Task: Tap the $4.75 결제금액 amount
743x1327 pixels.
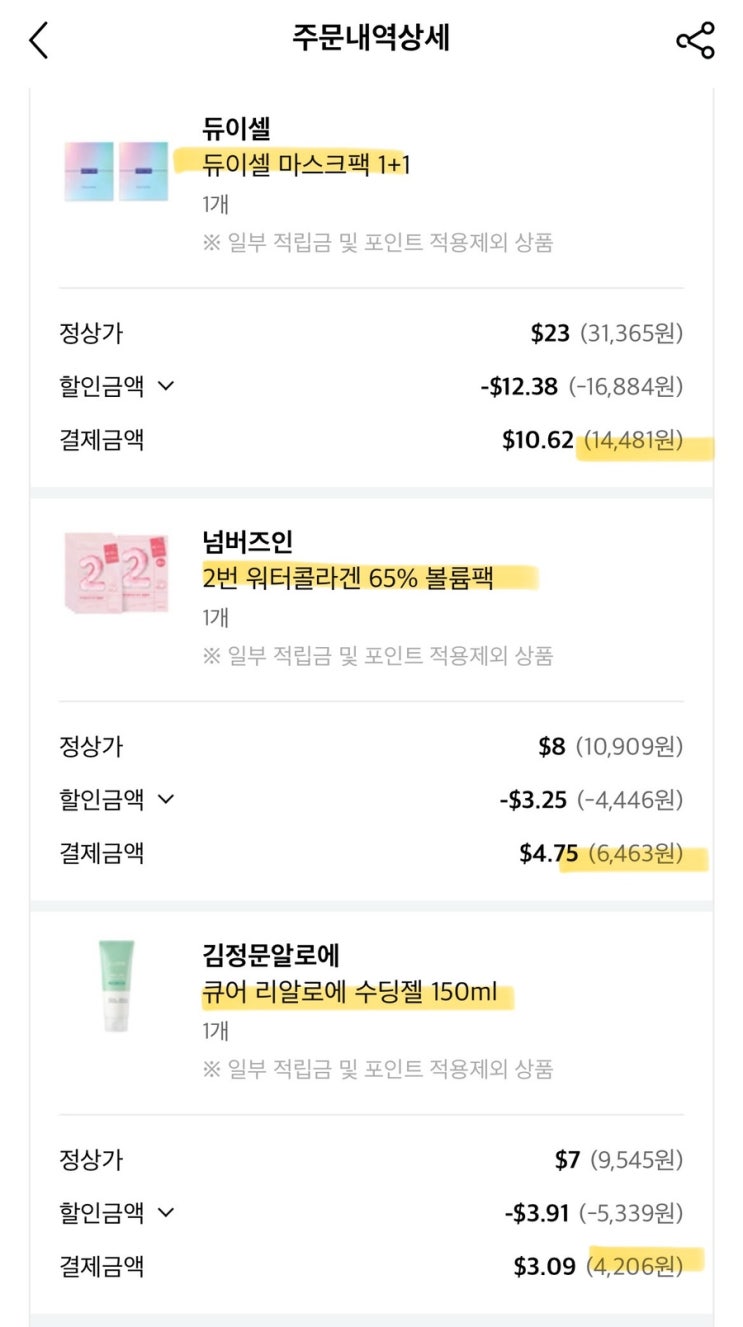Action: [548, 854]
